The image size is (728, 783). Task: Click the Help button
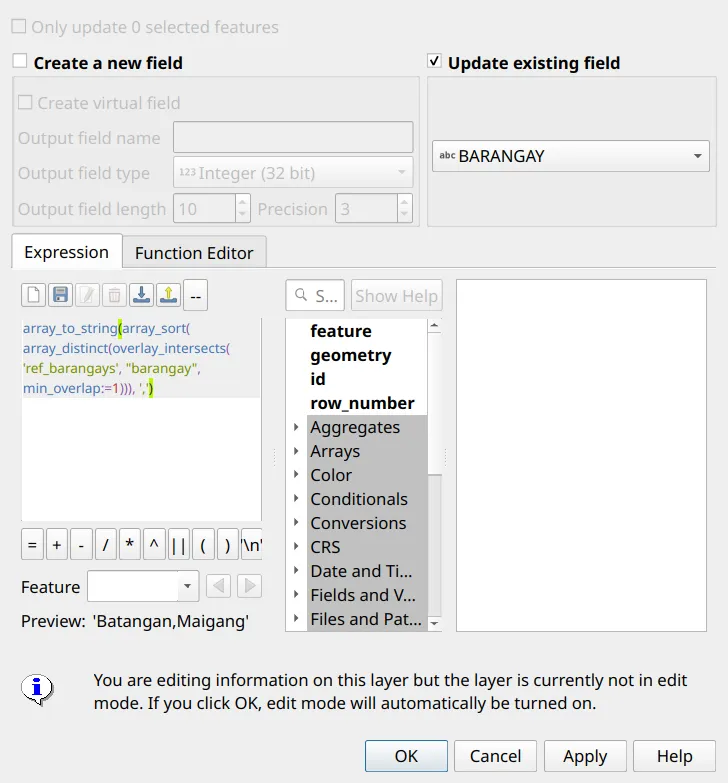(x=675, y=756)
